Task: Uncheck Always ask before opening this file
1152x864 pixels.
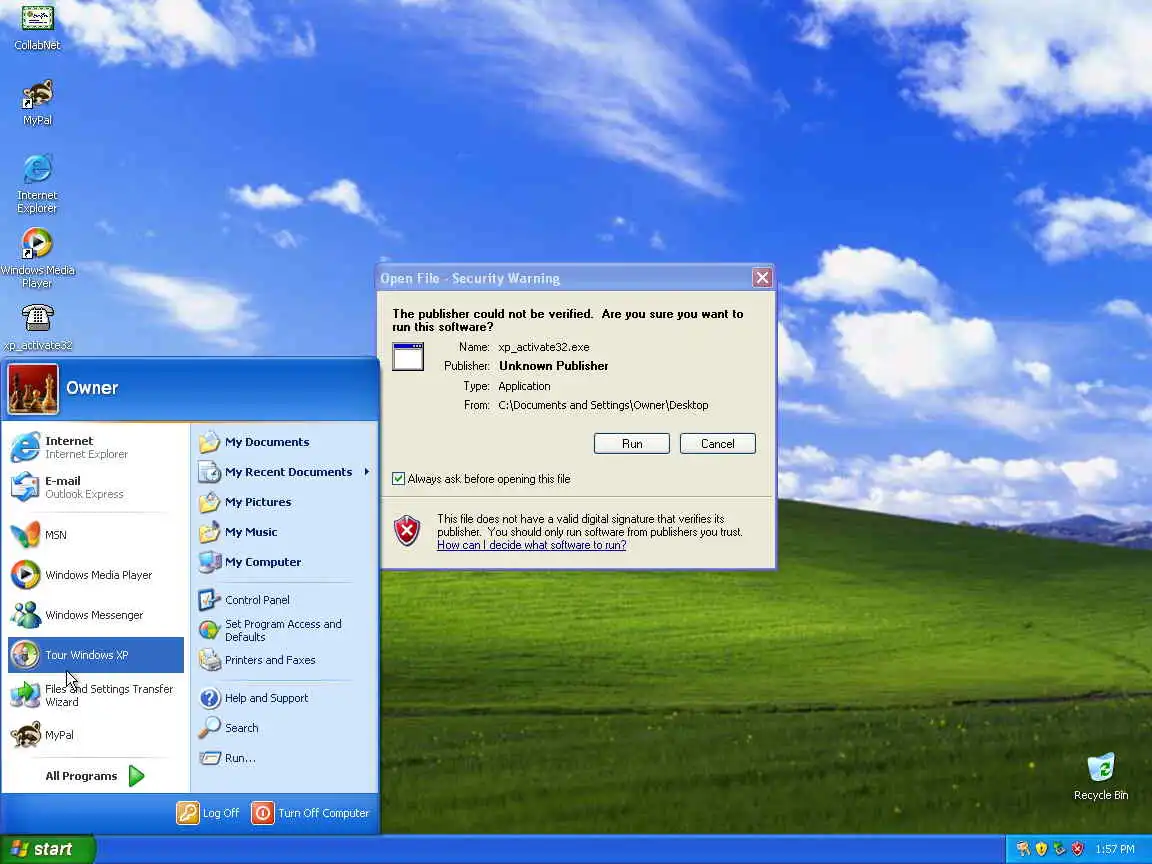Action: [398, 479]
